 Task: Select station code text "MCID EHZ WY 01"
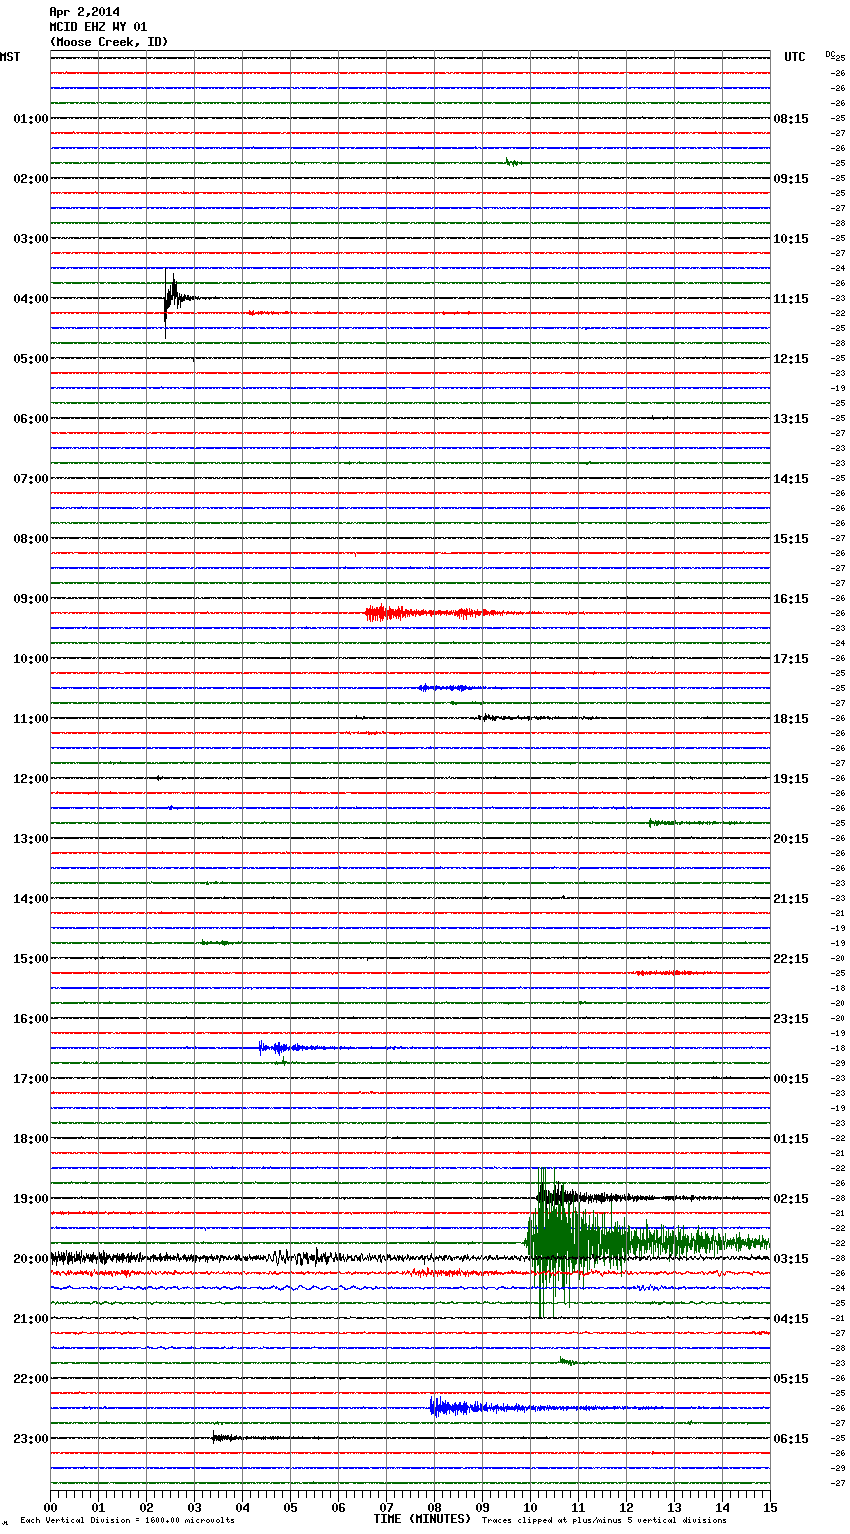click(98, 27)
